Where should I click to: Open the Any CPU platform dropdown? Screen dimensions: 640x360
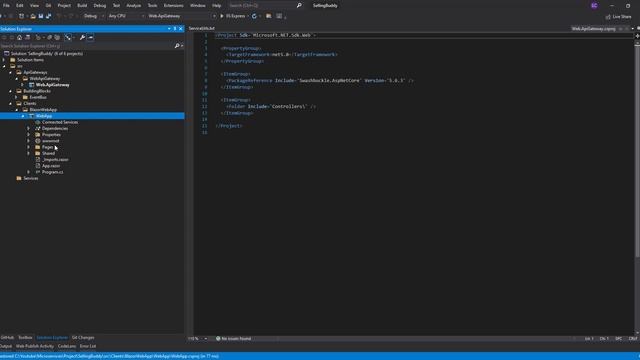(126, 16)
